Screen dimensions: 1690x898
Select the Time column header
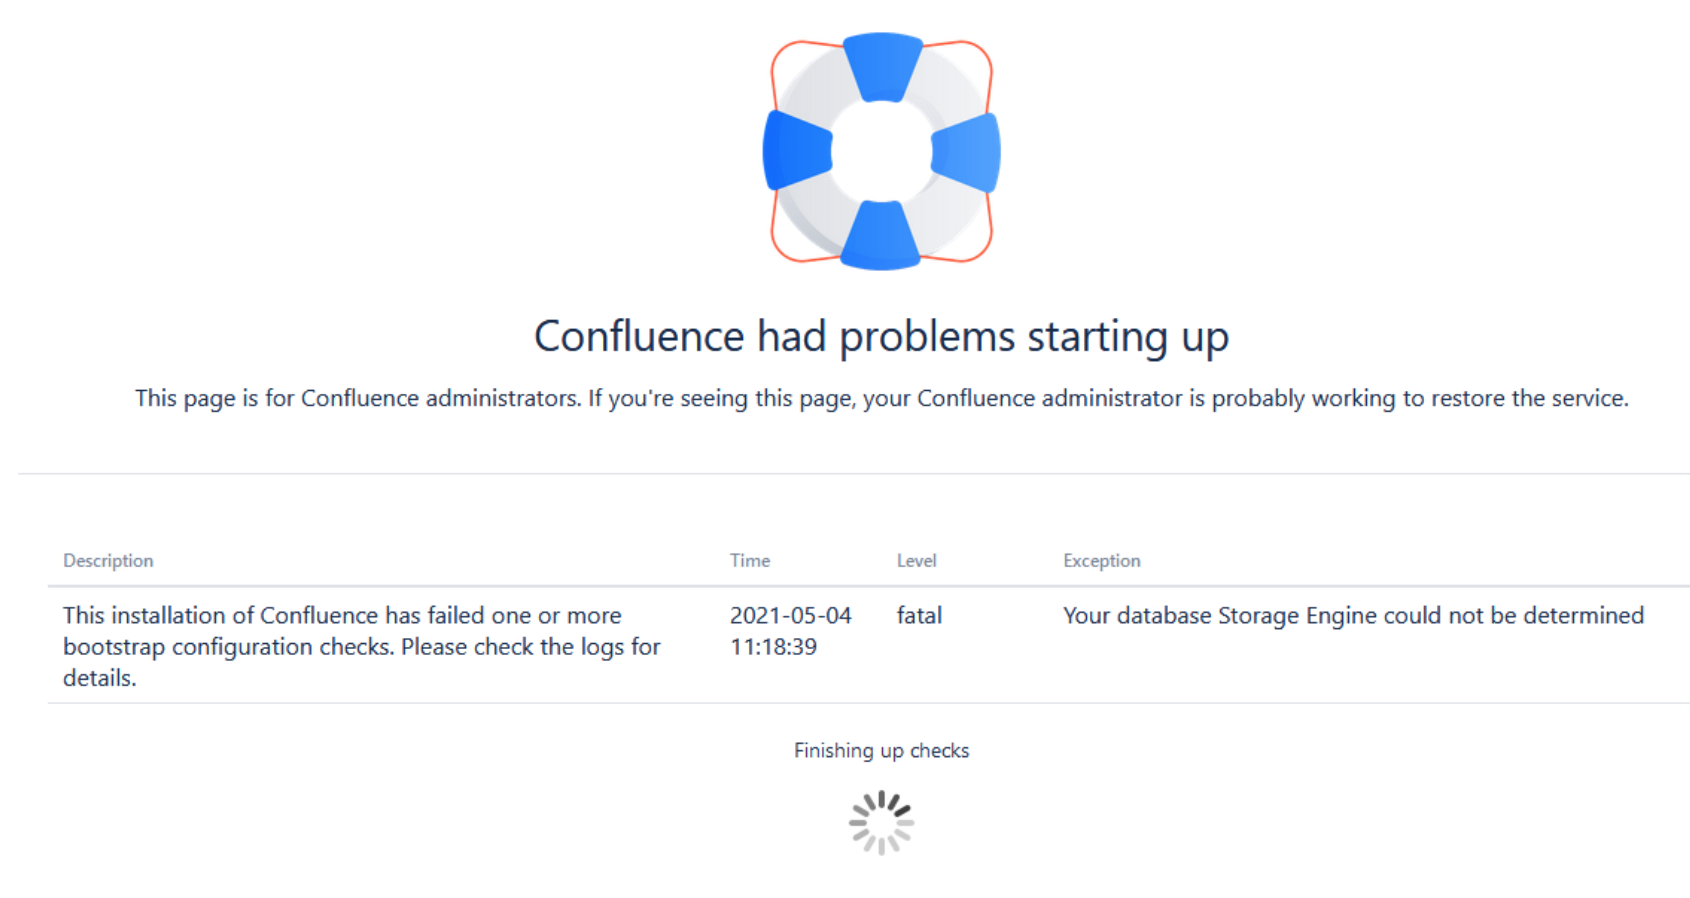(x=750, y=560)
